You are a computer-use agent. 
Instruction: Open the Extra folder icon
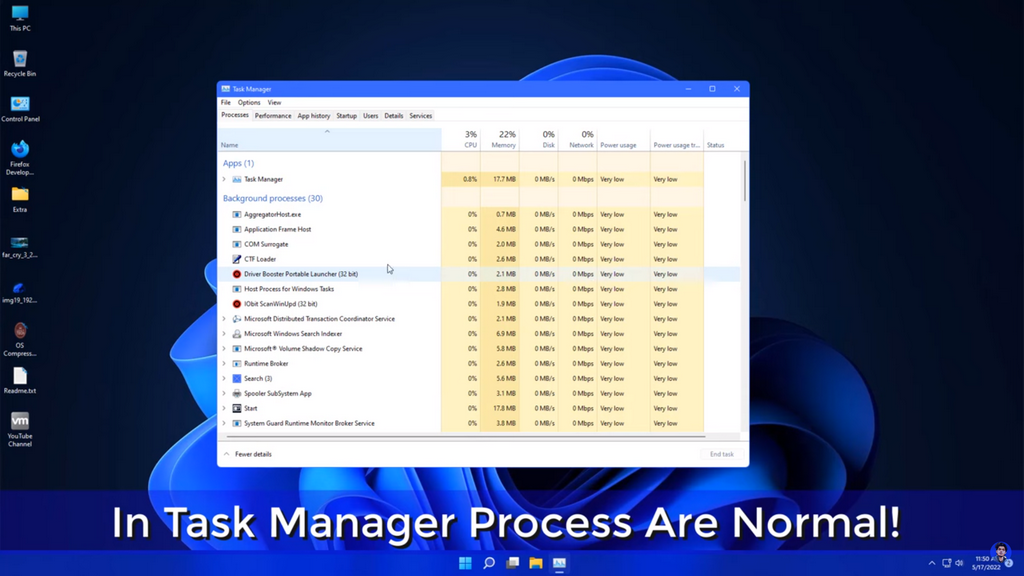tap(20, 199)
